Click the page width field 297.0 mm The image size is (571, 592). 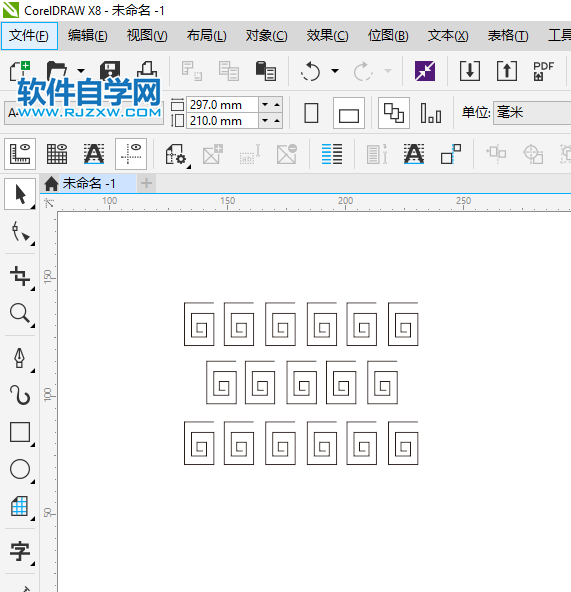click(222, 105)
